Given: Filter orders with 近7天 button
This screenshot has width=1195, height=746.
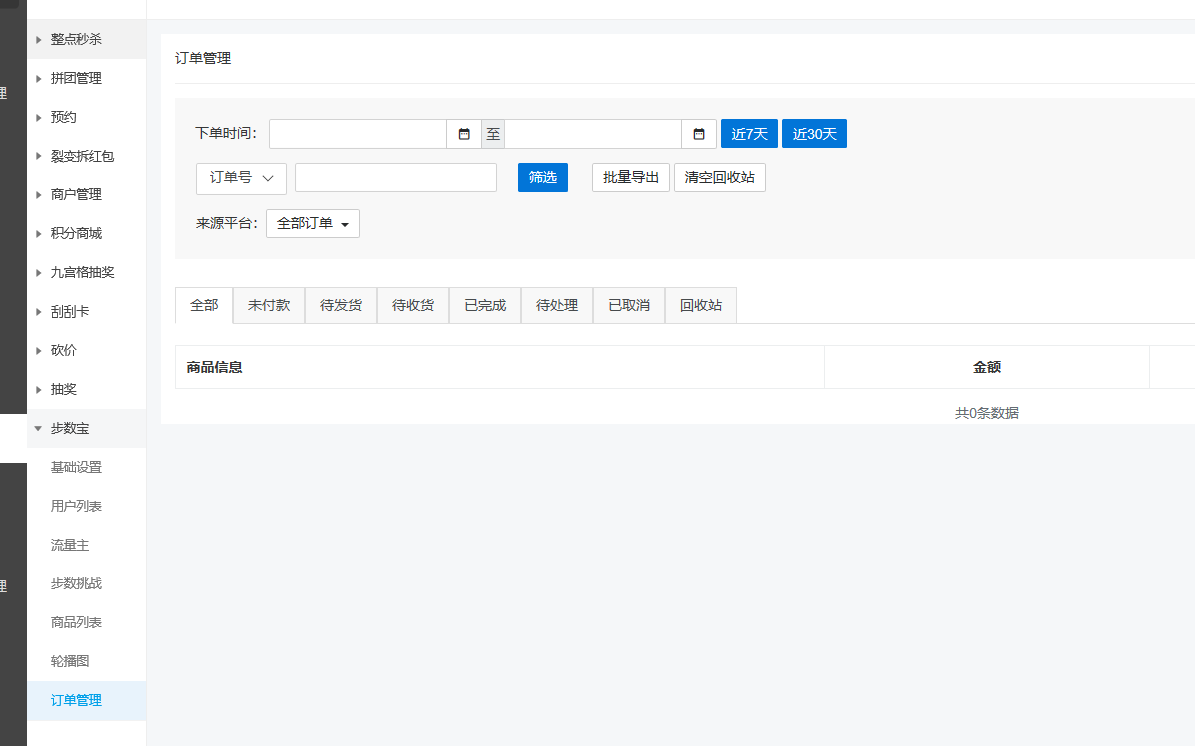Looking at the screenshot, I should coord(749,134).
